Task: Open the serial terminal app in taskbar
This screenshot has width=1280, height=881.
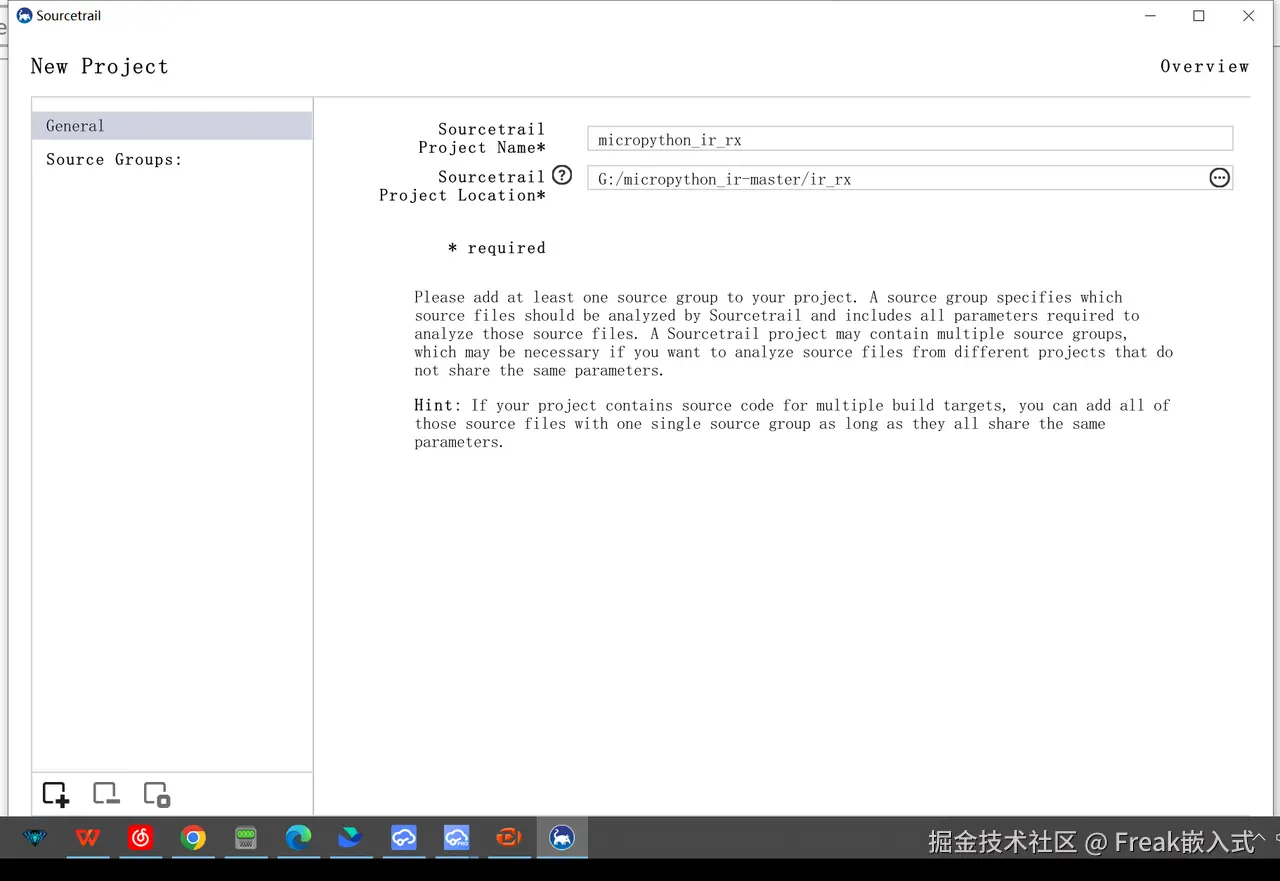Action: [x=246, y=838]
